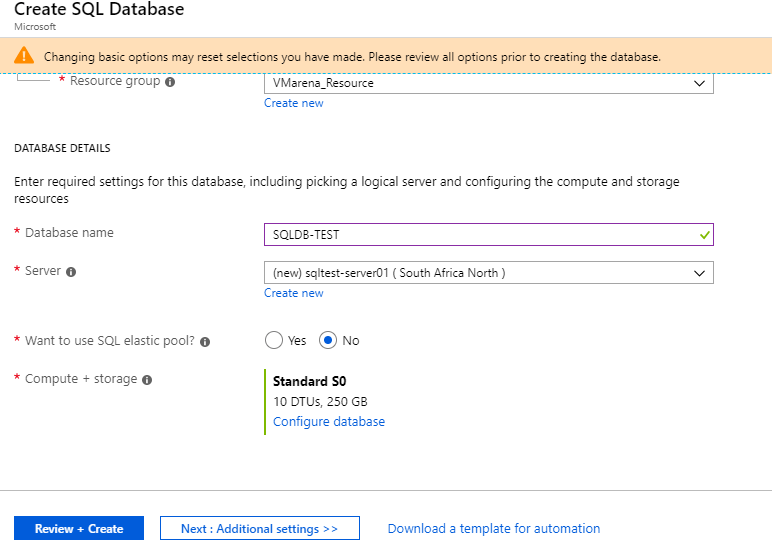772x550 pixels.
Task: Click info icon beside Server label
Action: pyautogui.click(x=71, y=272)
